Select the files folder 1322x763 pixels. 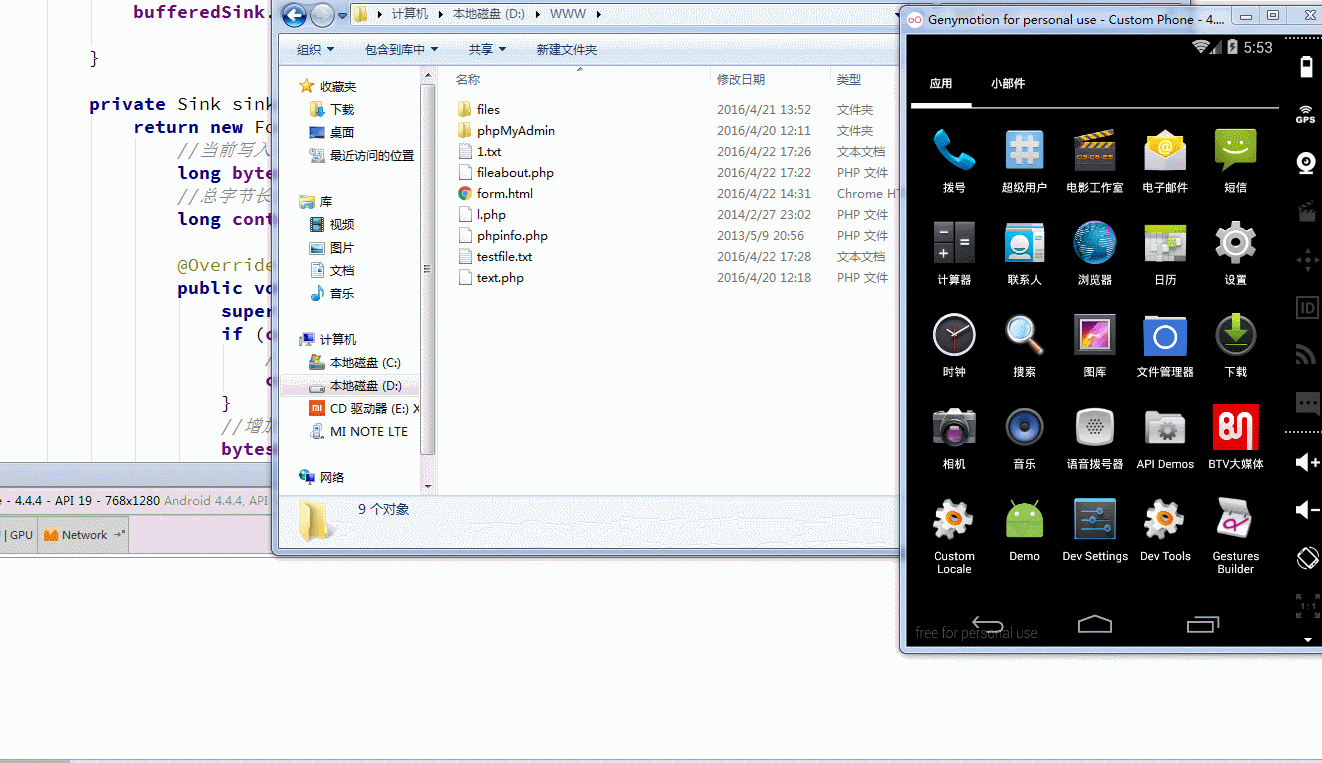[x=488, y=109]
